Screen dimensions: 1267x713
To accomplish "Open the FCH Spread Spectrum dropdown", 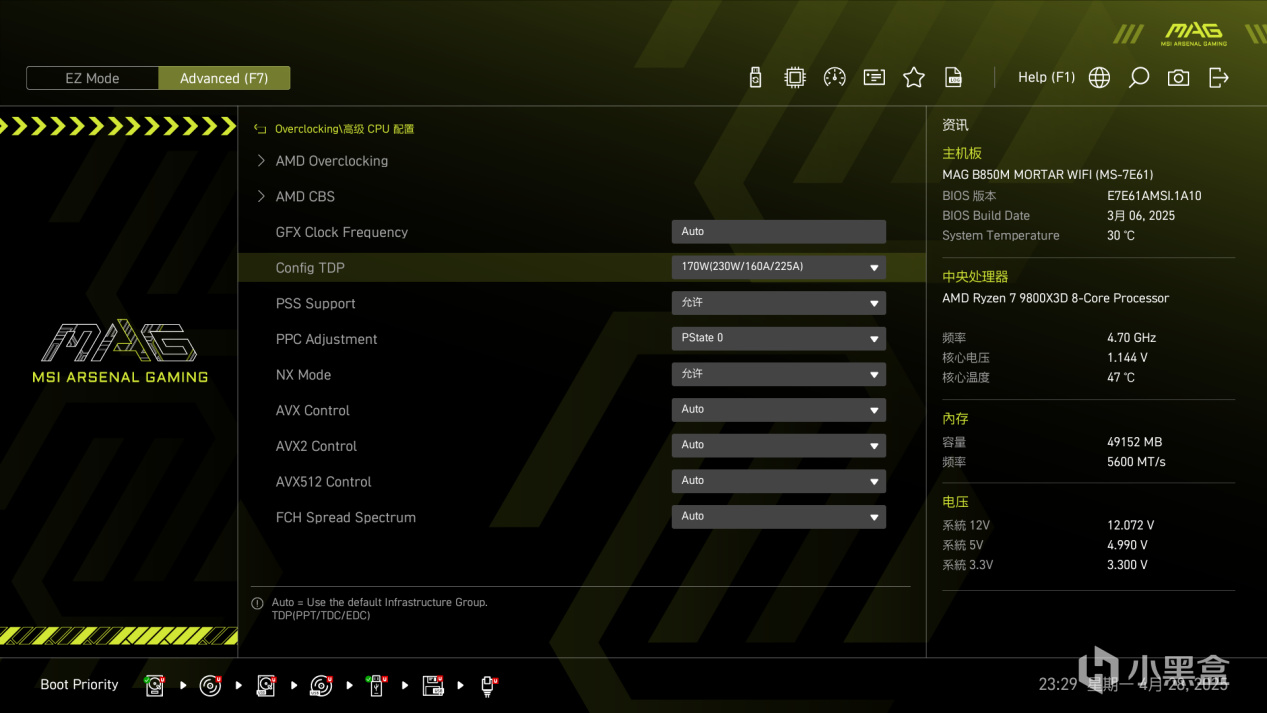I will point(779,517).
